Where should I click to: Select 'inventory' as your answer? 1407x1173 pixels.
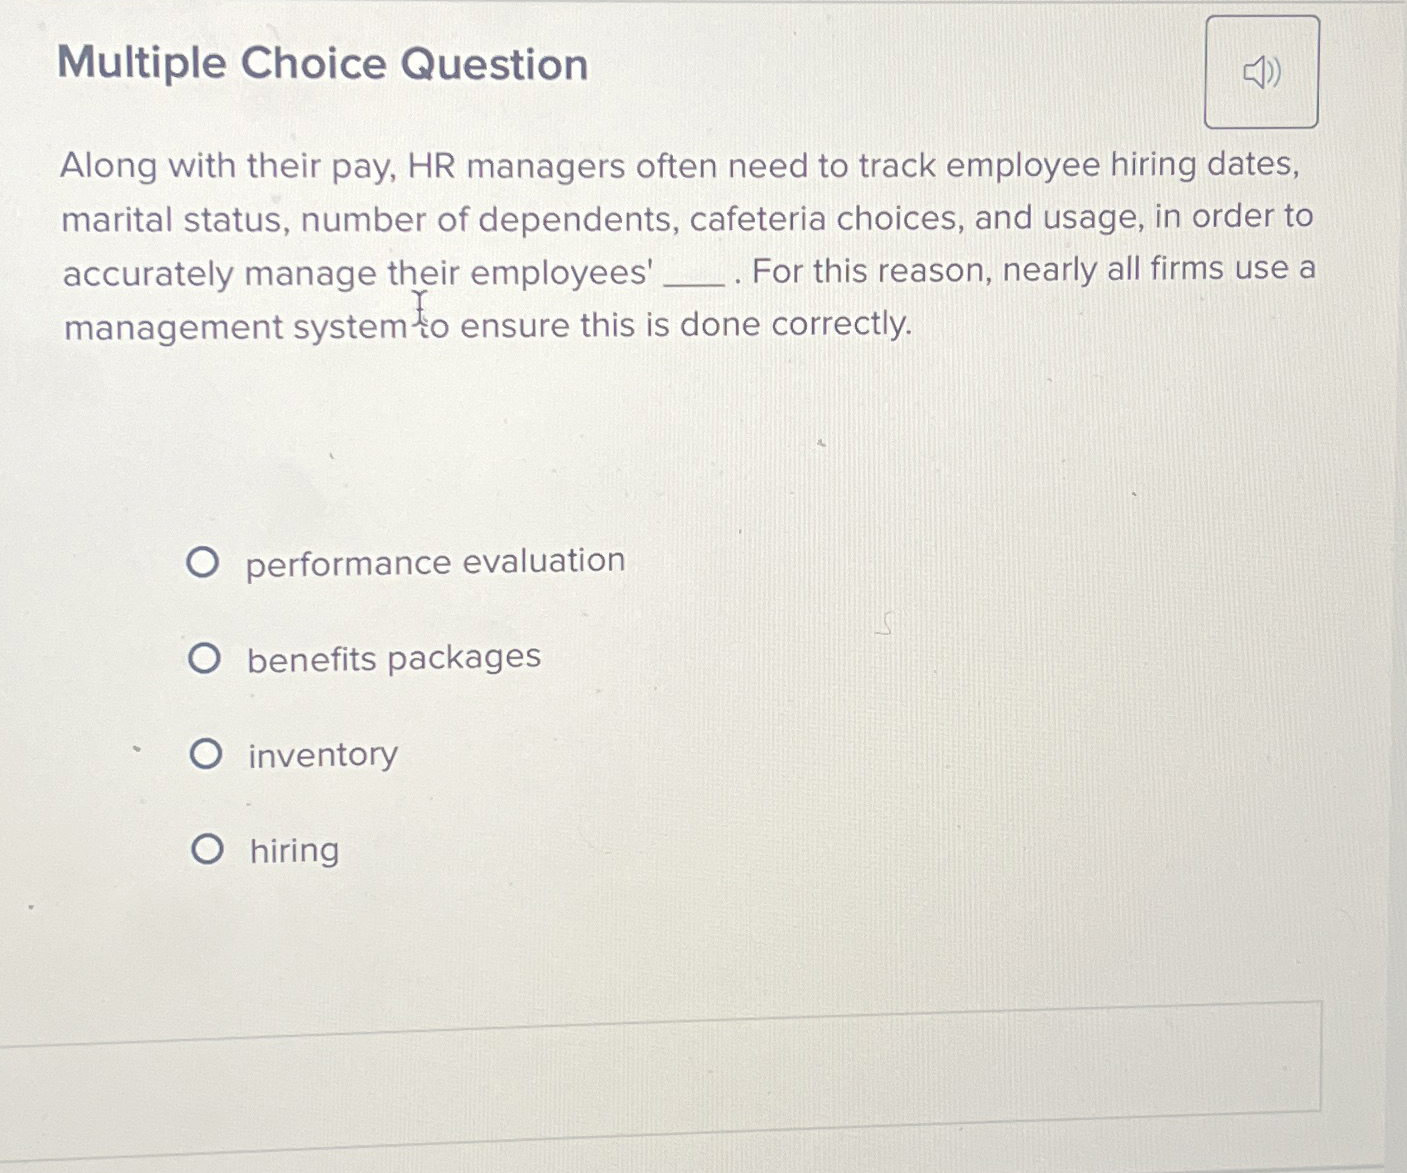[206, 755]
